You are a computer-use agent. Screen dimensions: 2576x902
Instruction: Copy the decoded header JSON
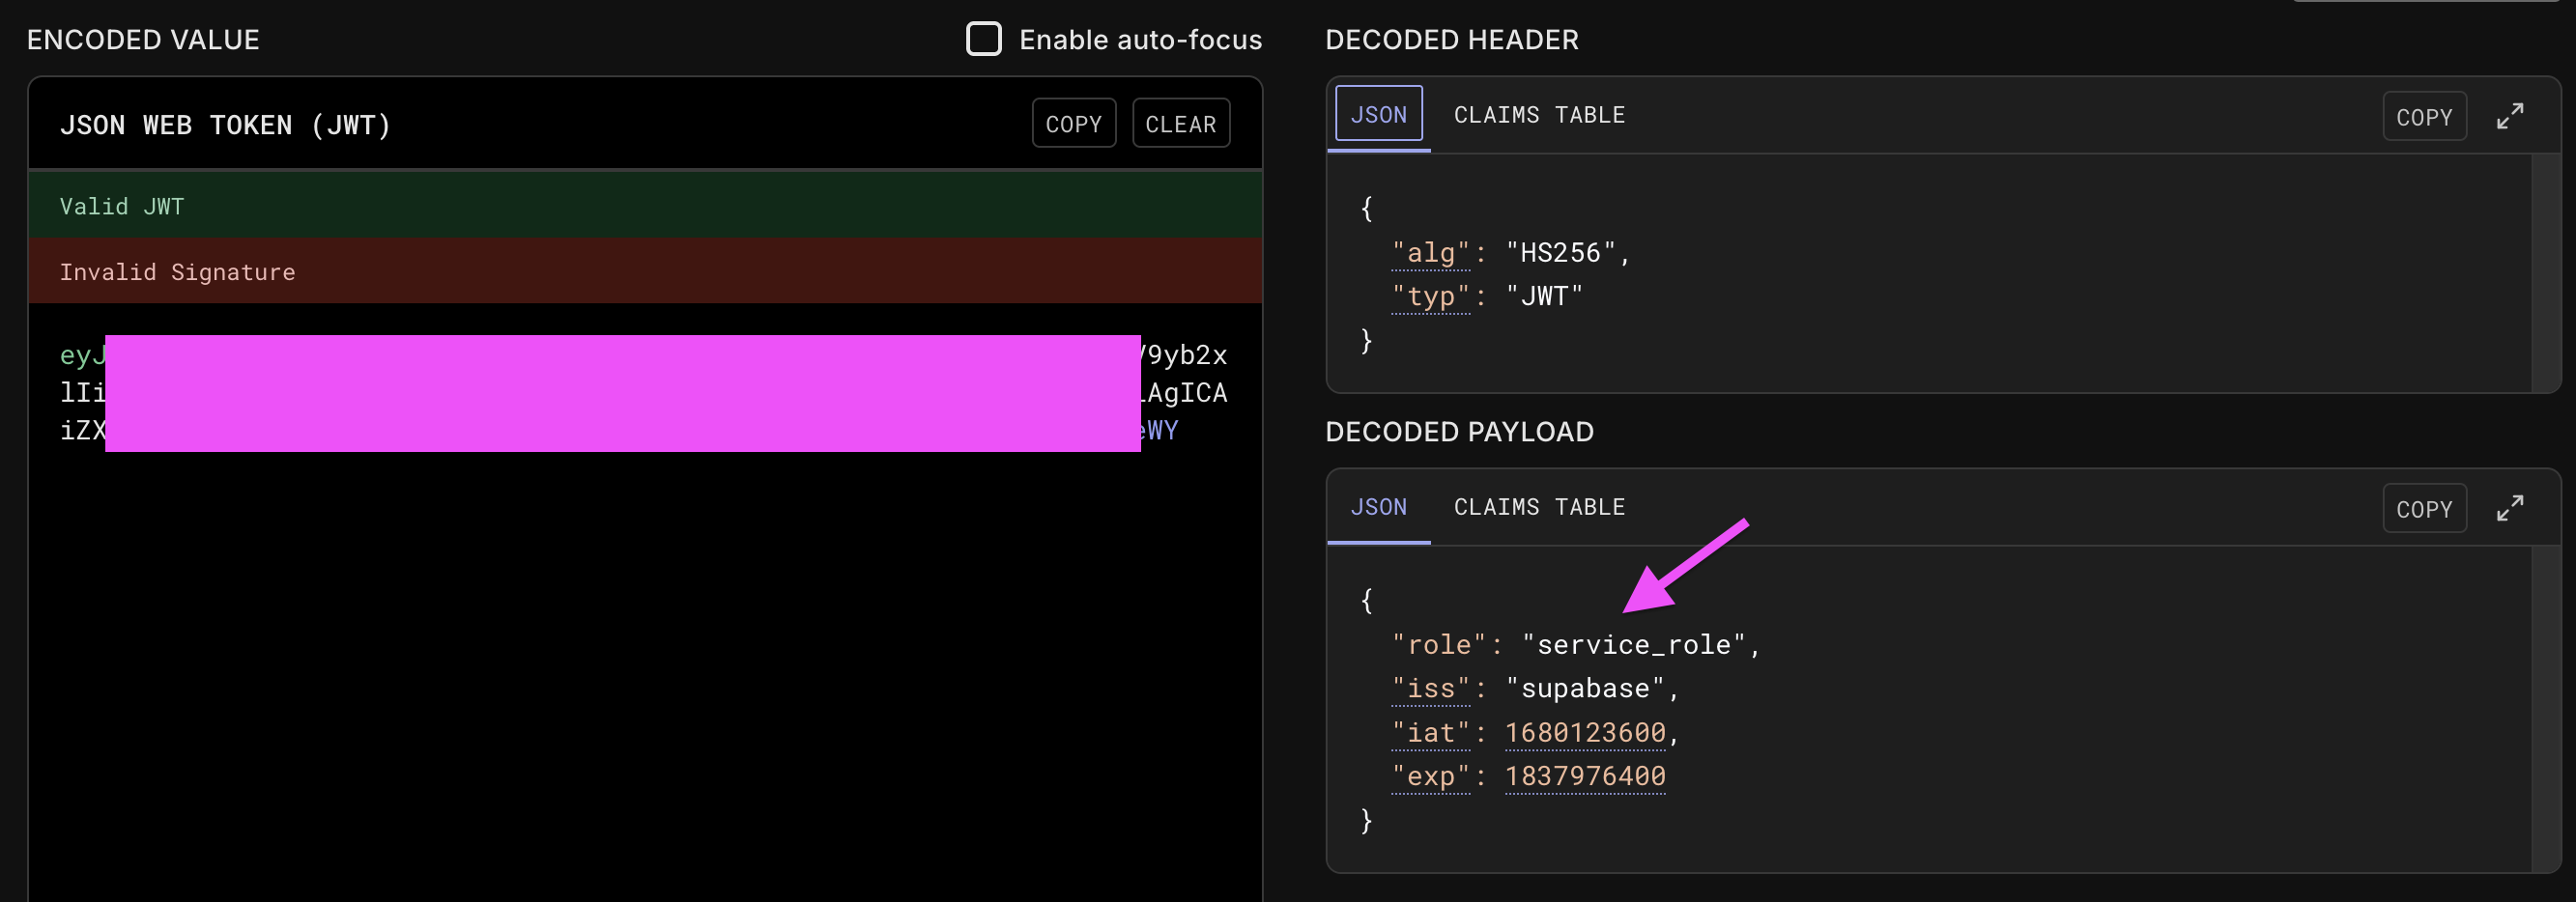click(x=2423, y=117)
